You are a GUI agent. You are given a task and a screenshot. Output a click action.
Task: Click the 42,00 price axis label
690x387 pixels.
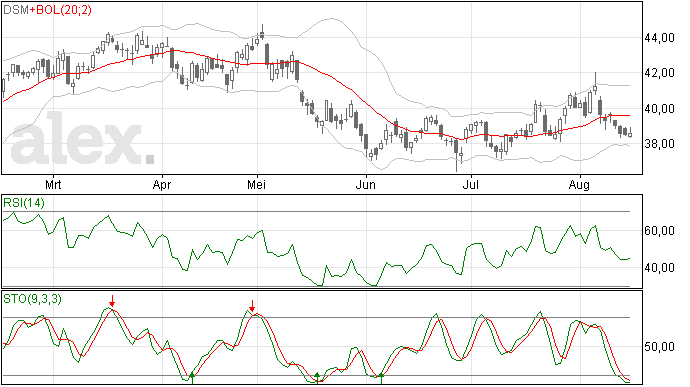[659, 73]
